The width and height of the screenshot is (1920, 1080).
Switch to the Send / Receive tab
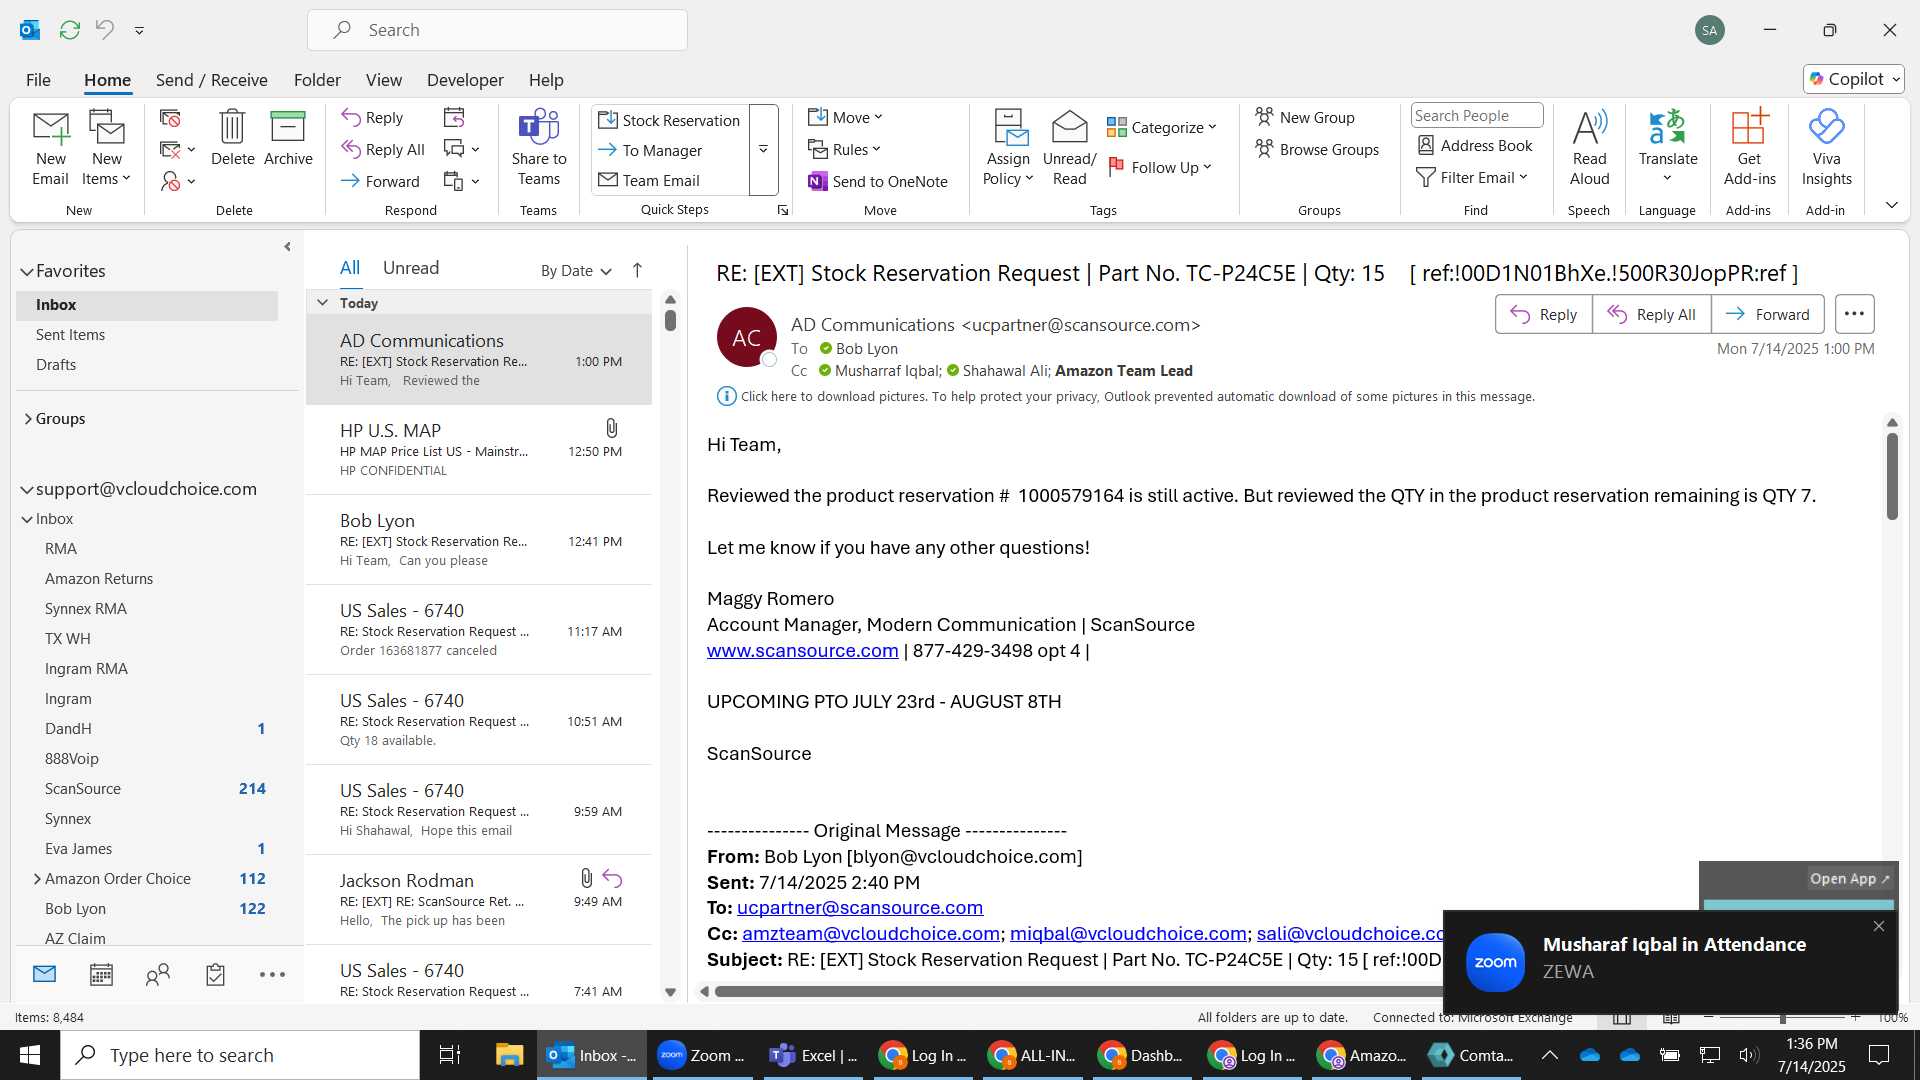tap(211, 80)
